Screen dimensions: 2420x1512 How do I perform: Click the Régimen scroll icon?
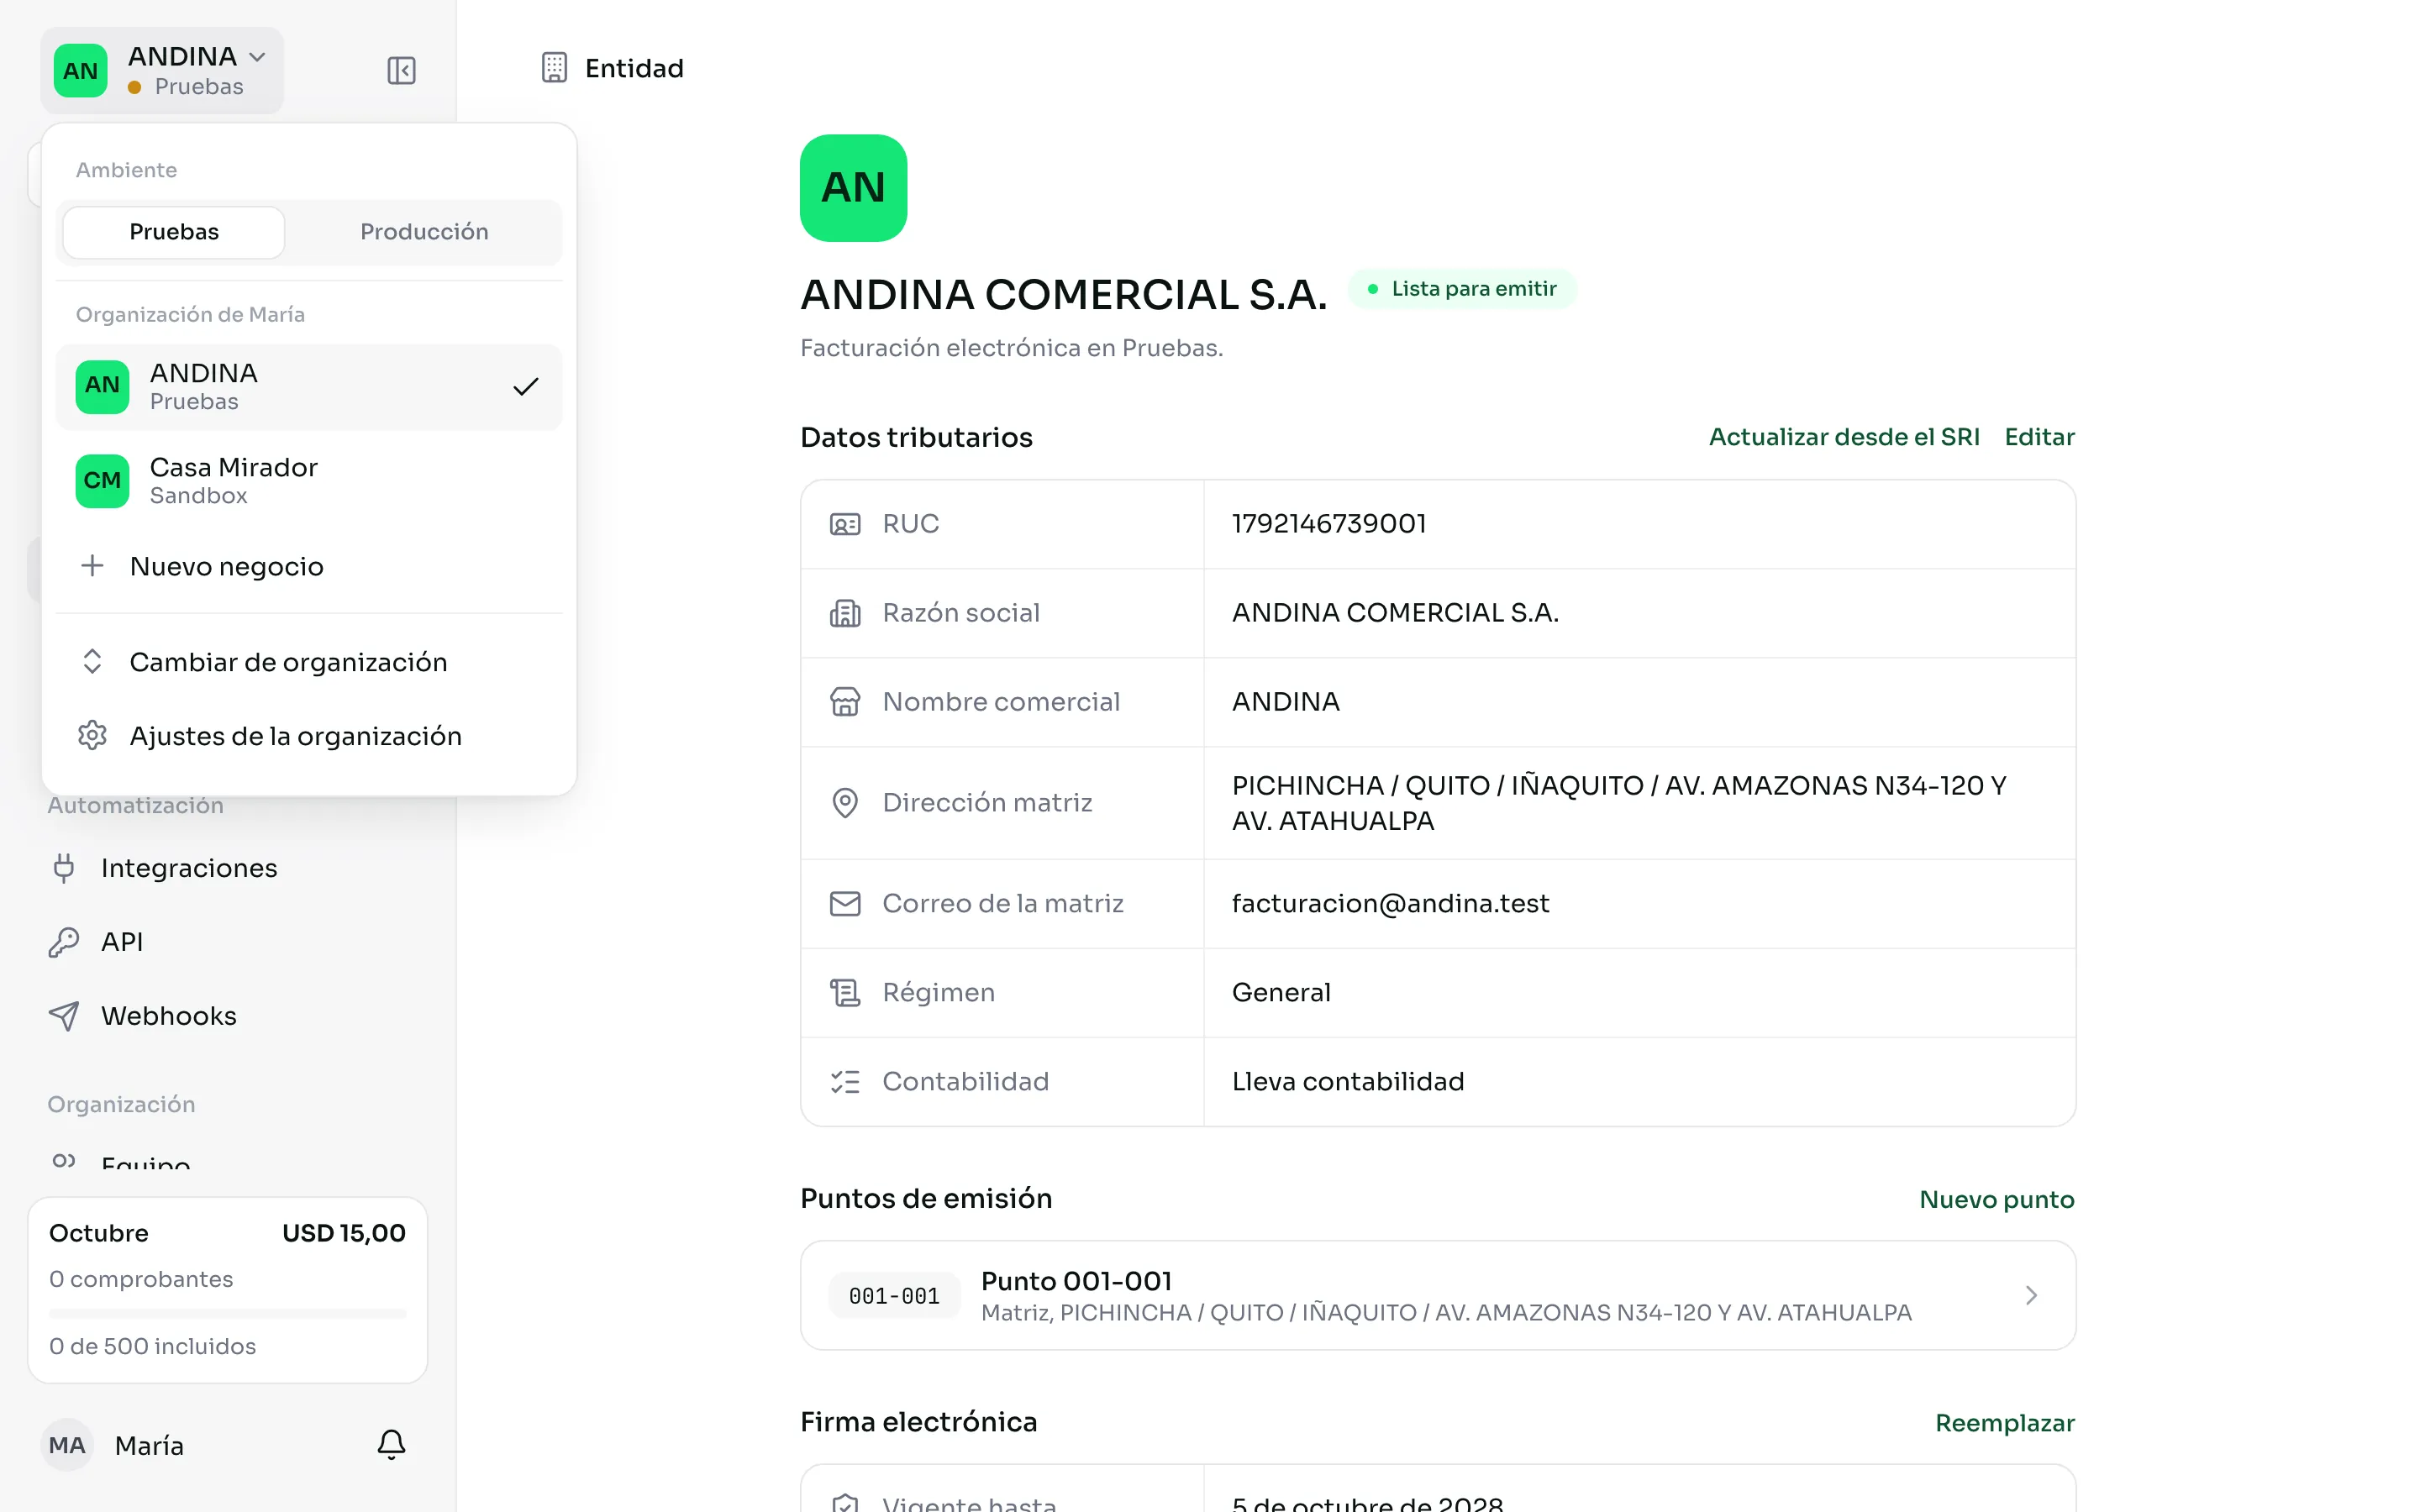[x=845, y=993]
